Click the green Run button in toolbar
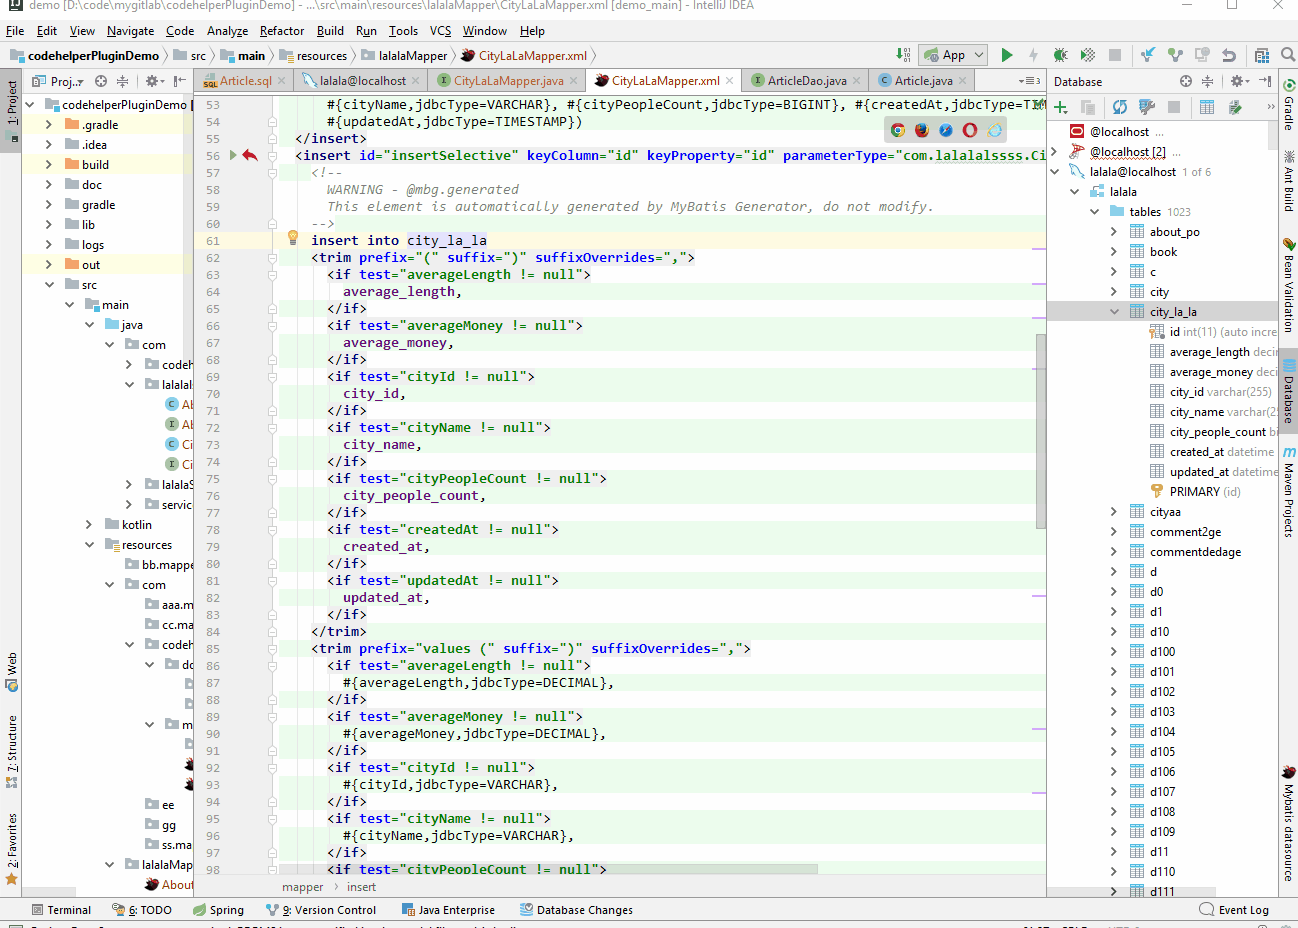This screenshot has width=1298, height=928. [x=1007, y=55]
